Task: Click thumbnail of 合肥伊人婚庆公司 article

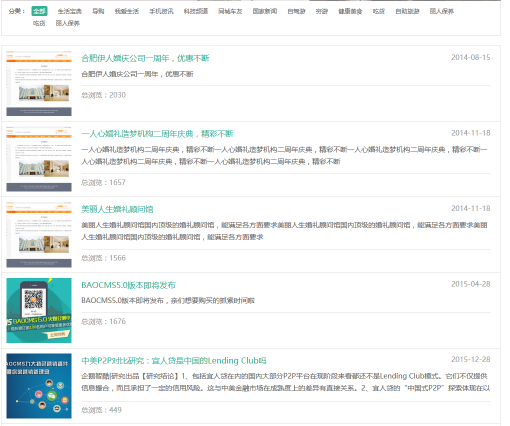Action: [x=39, y=83]
